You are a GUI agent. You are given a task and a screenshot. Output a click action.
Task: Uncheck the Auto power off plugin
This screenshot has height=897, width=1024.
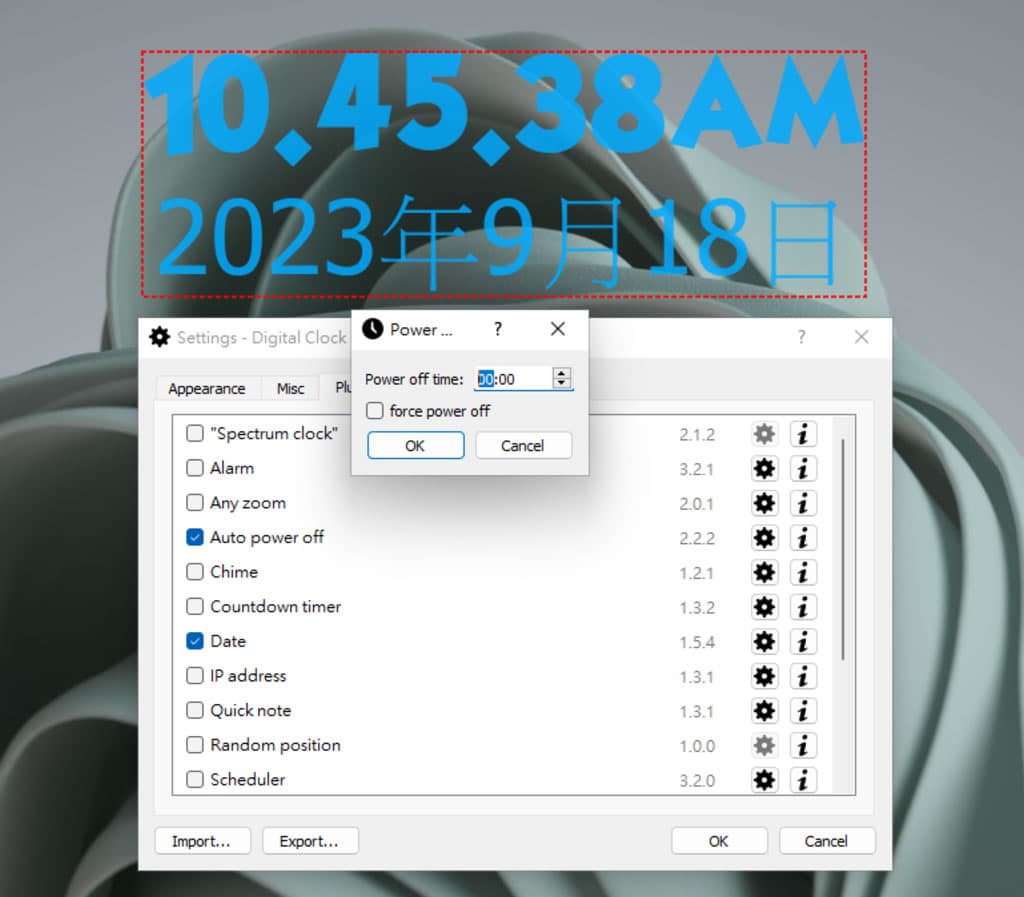pyautogui.click(x=195, y=537)
